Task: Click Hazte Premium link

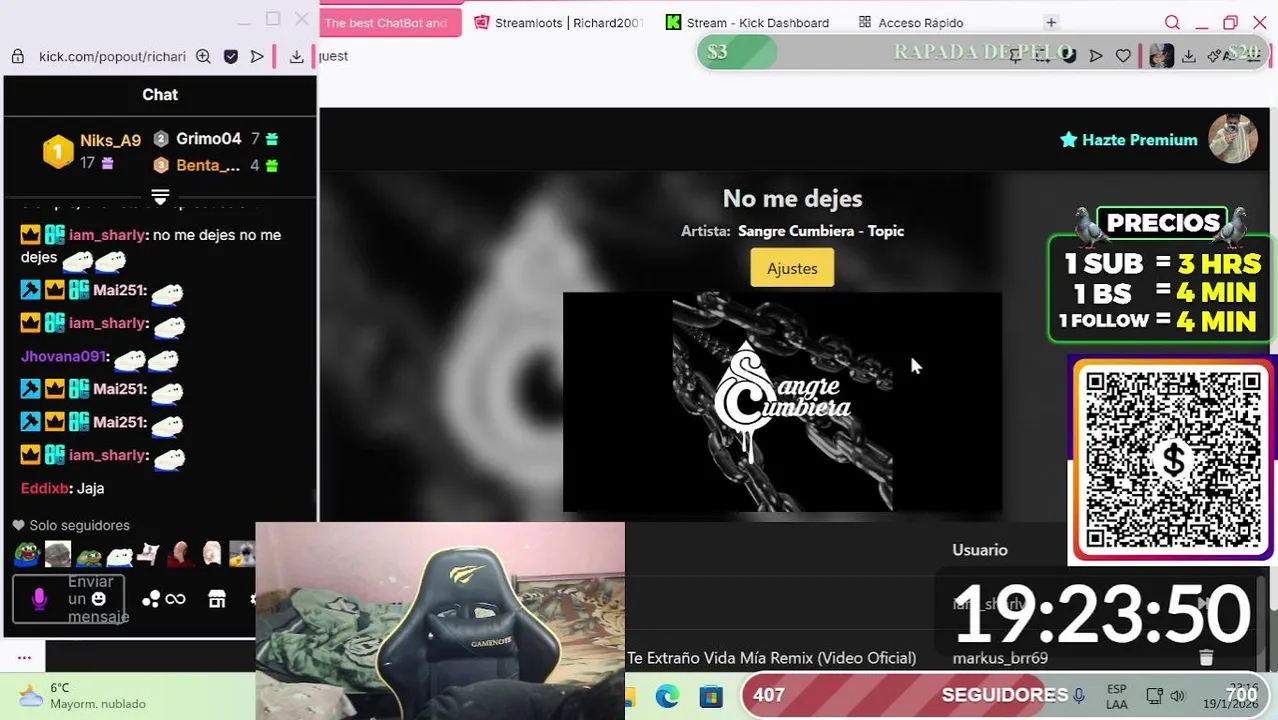Action: (1129, 140)
